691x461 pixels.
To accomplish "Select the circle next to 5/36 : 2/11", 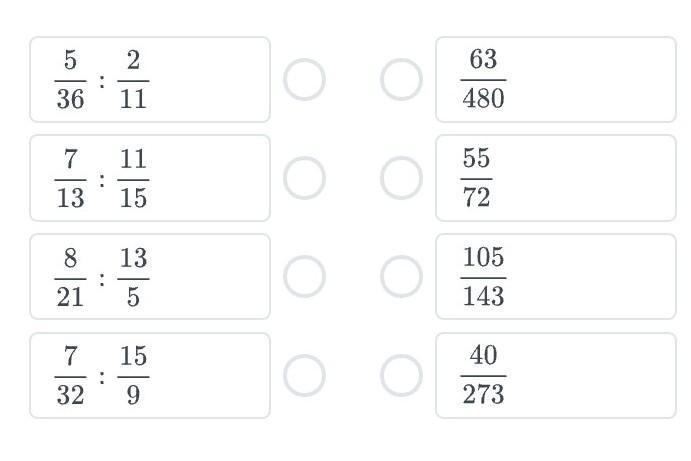I will coord(304,80).
